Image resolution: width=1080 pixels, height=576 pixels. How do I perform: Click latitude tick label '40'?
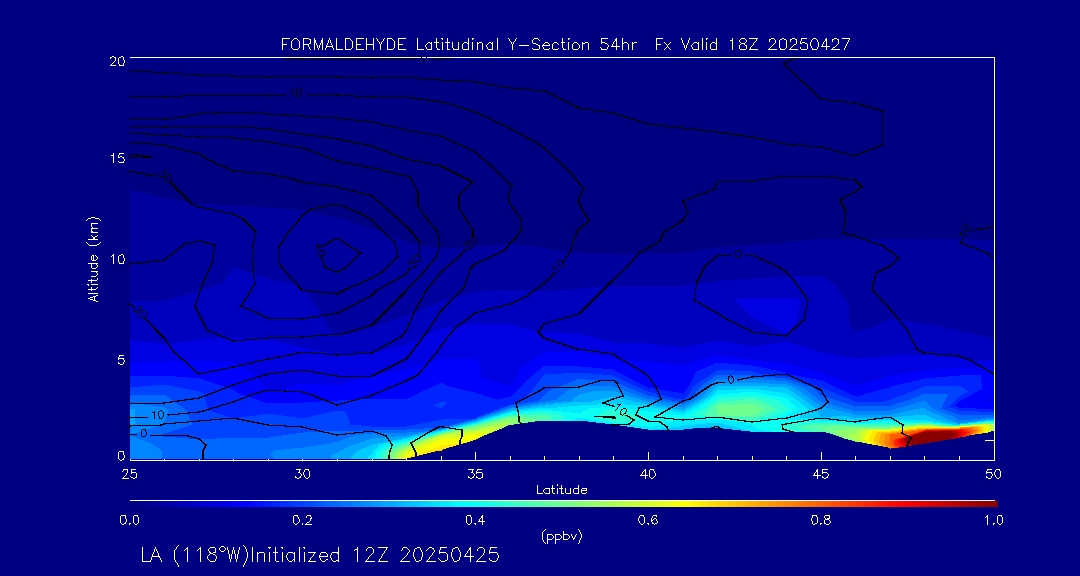pyautogui.click(x=648, y=473)
